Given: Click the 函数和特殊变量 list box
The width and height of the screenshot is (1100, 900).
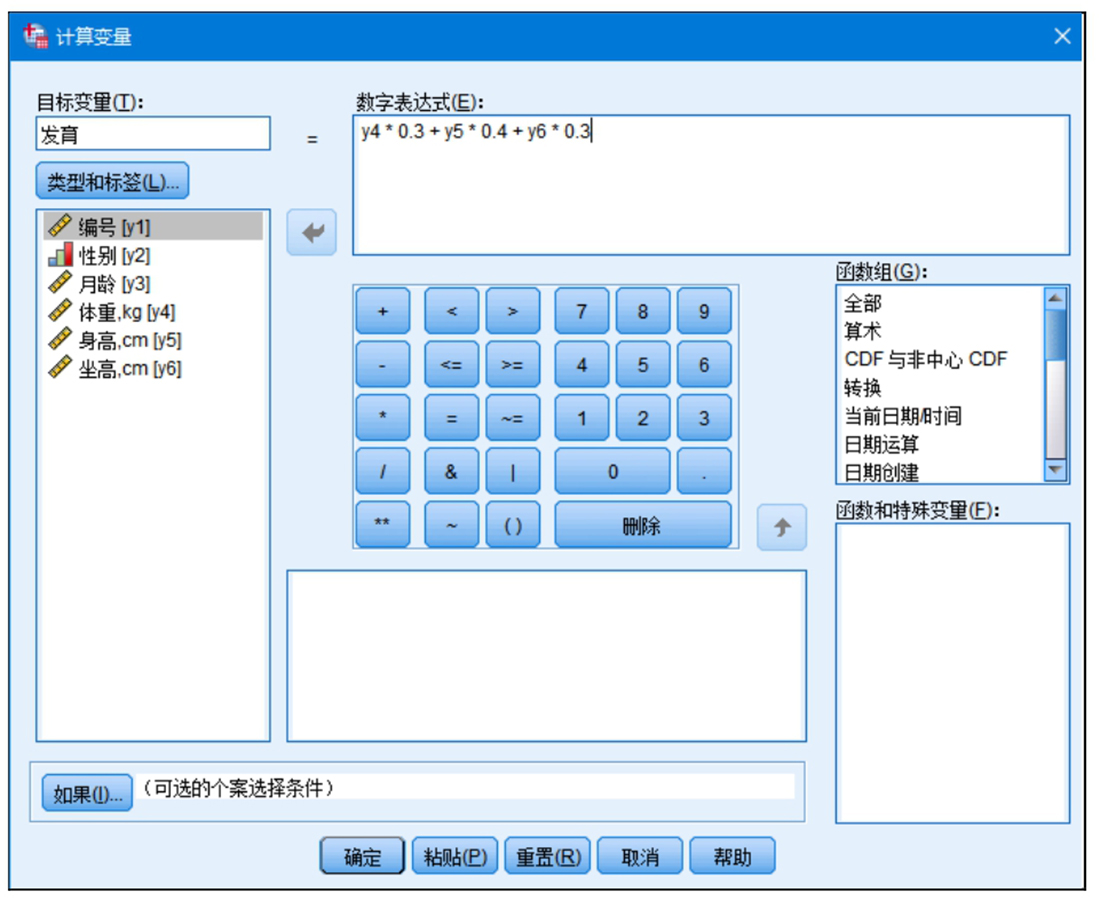Looking at the screenshot, I should [953, 673].
